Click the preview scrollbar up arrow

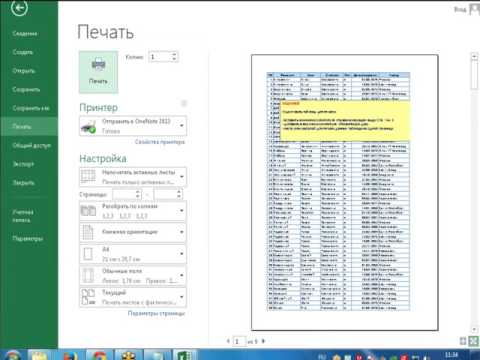[474, 56]
